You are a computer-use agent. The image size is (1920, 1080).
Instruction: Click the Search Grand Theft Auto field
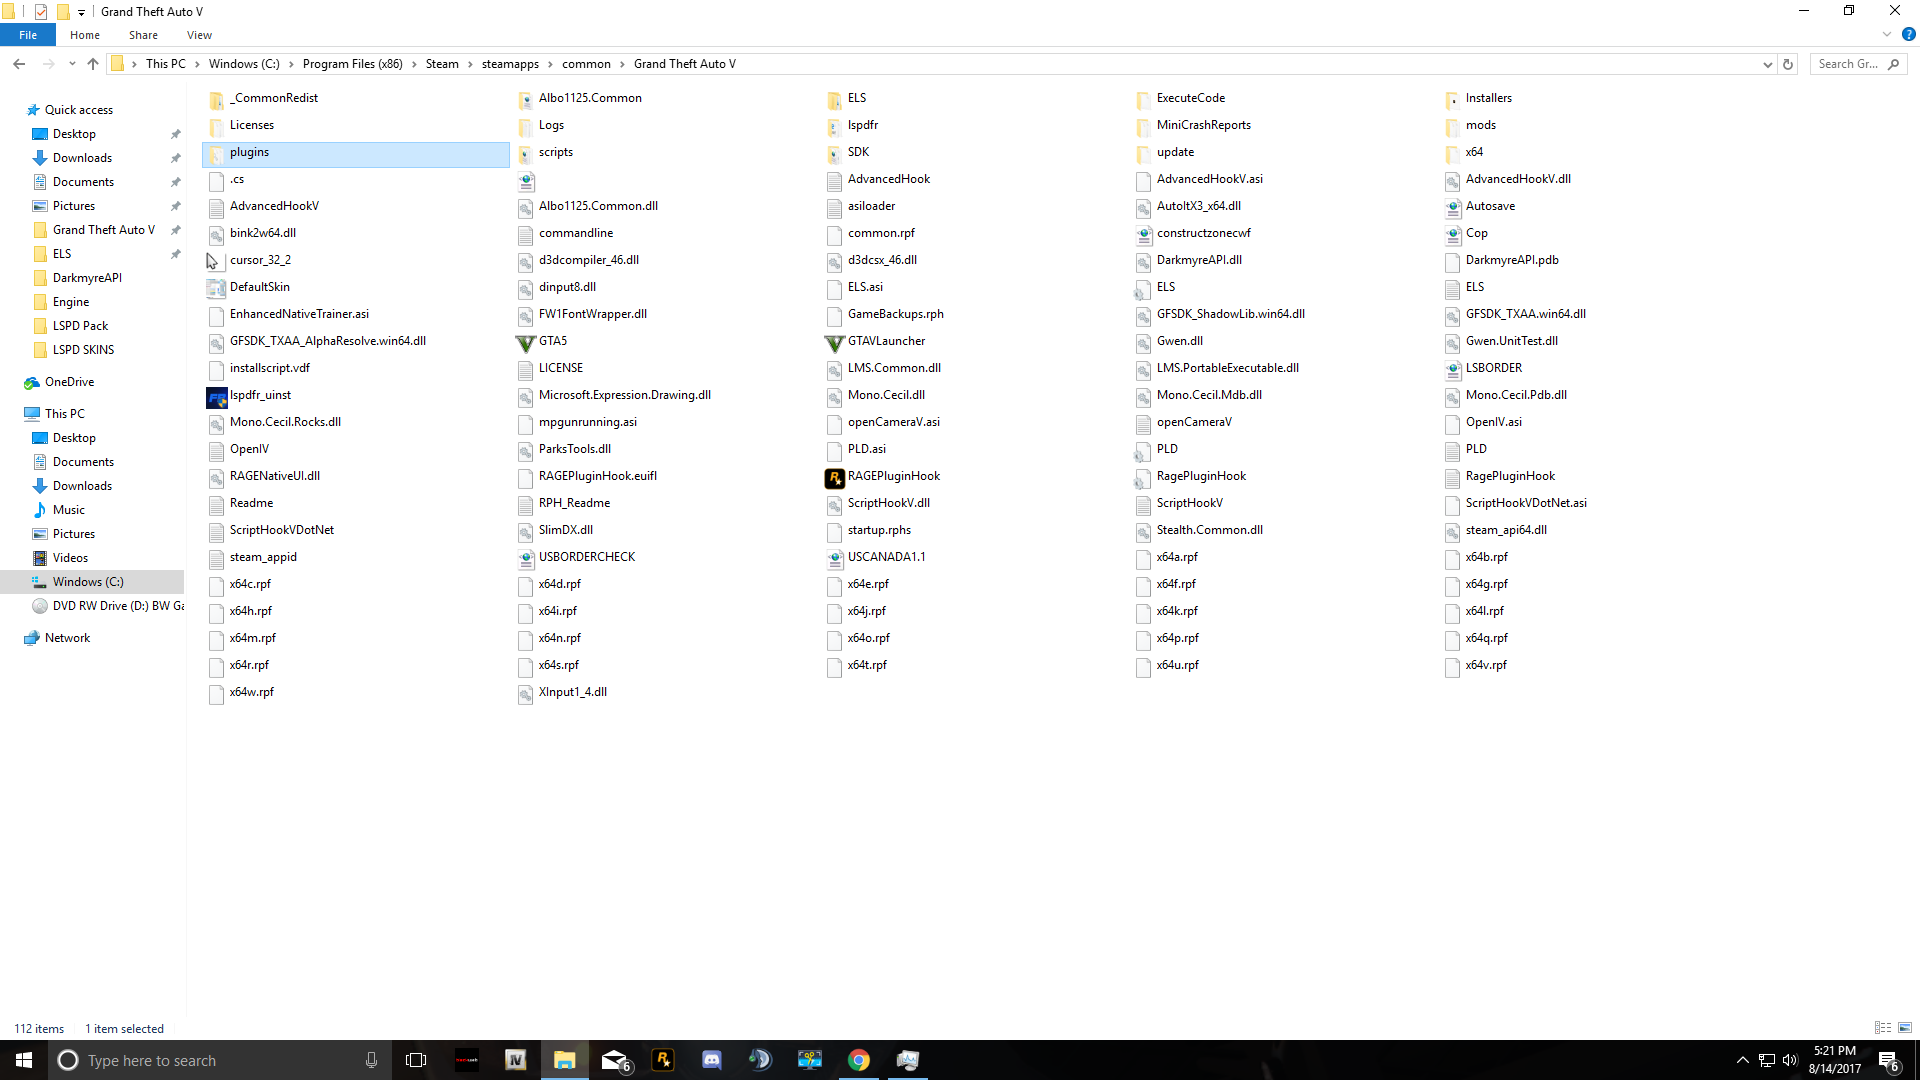pyautogui.click(x=1848, y=64)
